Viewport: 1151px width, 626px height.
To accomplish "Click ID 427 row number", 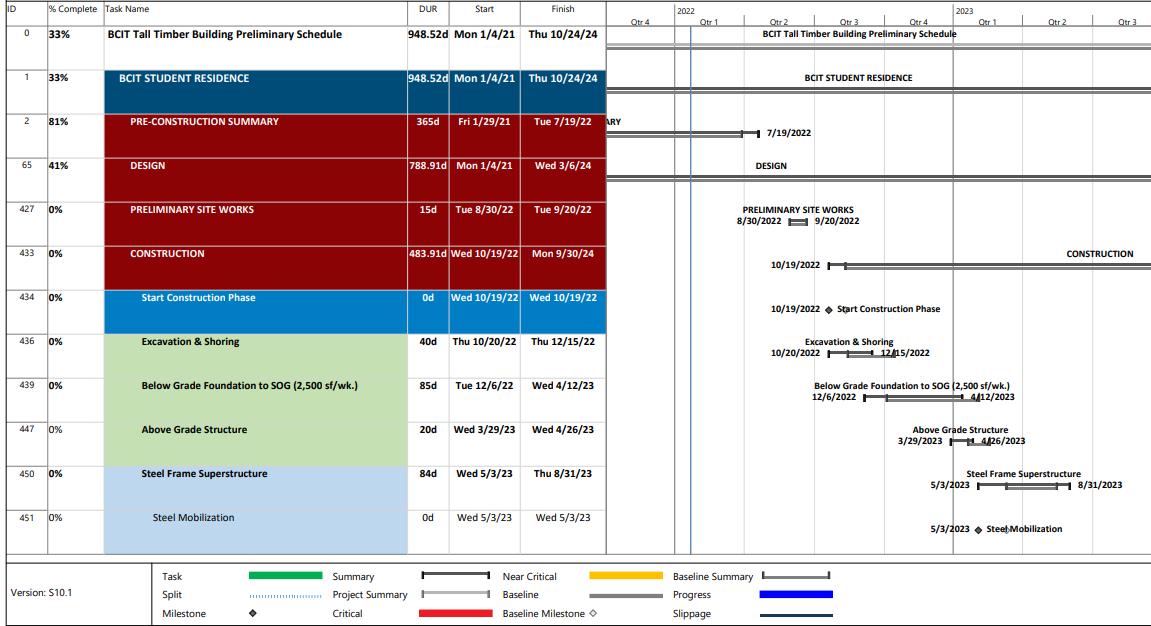I will [x=26, y=209].
